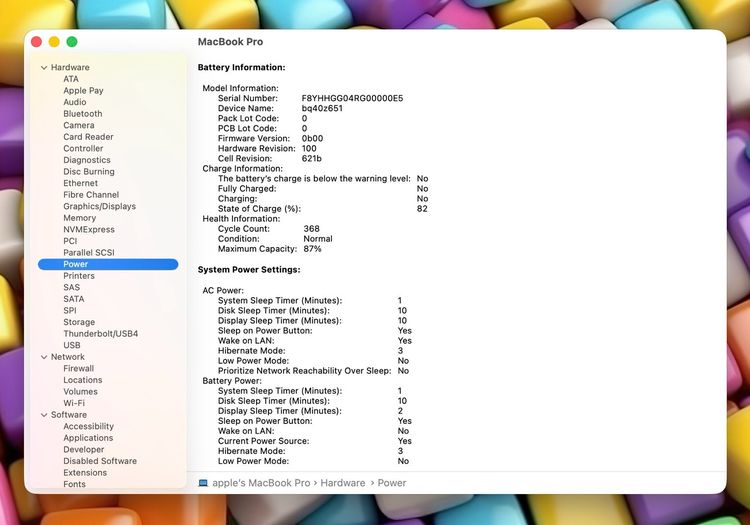750x525 pixels.
Task: Click Power in the path bar
Action: 392,483
